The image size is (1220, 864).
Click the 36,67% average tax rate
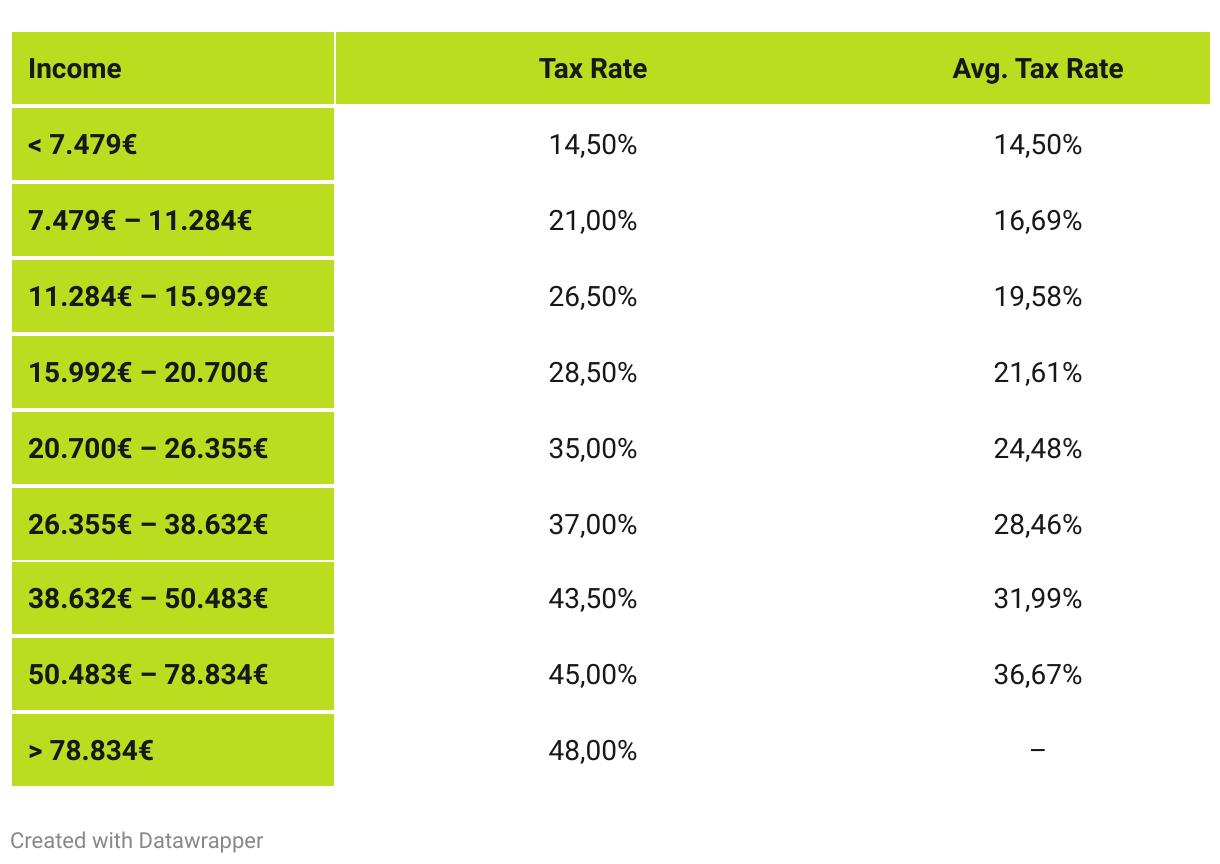coord(1038,674)
